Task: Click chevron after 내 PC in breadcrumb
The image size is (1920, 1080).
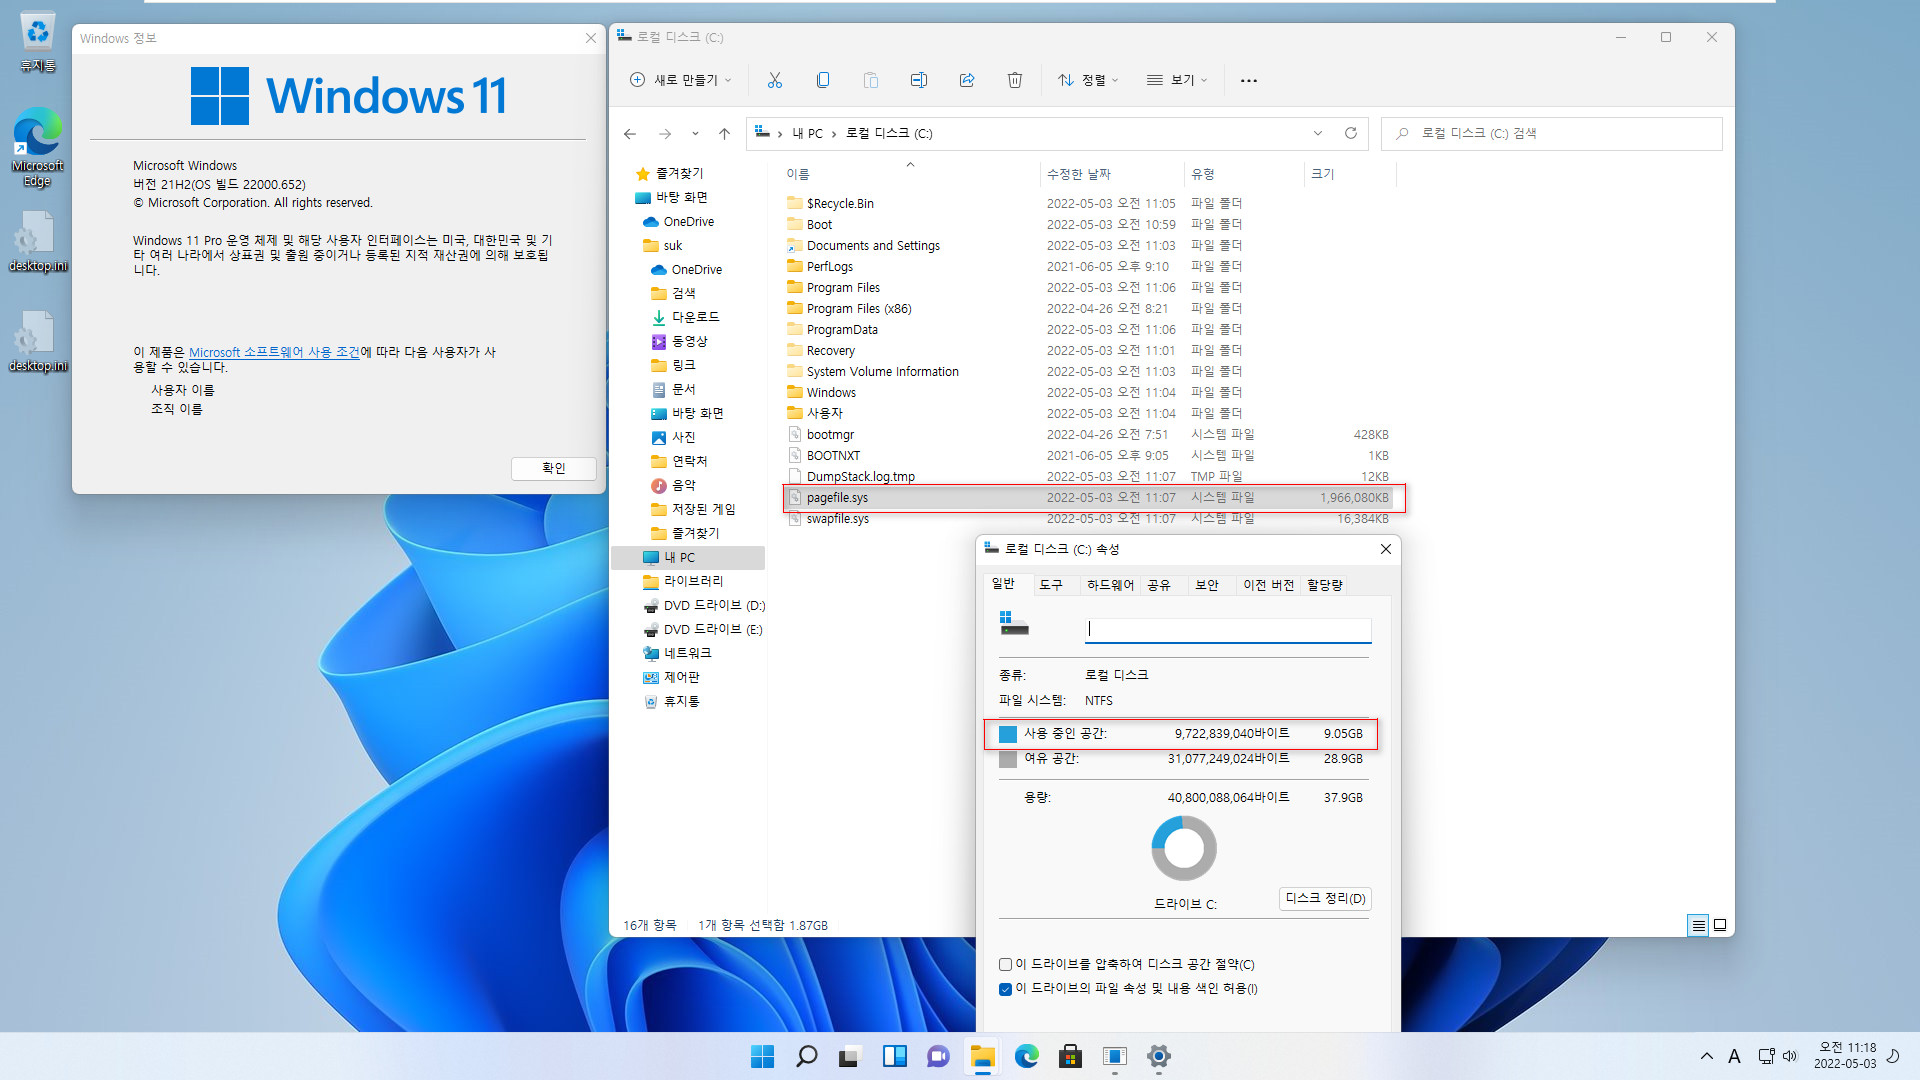Action: pyautogui.click(x=833, y=133)
